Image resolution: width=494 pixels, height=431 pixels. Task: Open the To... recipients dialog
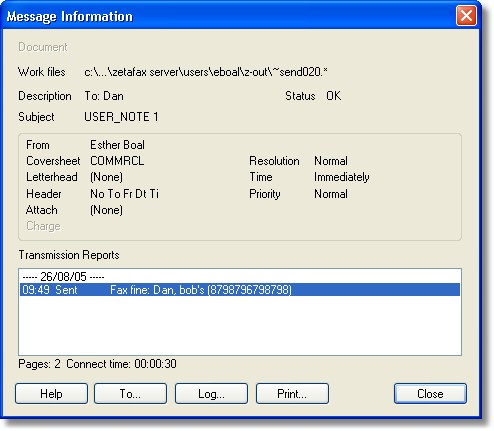click(x=130, y=394)
